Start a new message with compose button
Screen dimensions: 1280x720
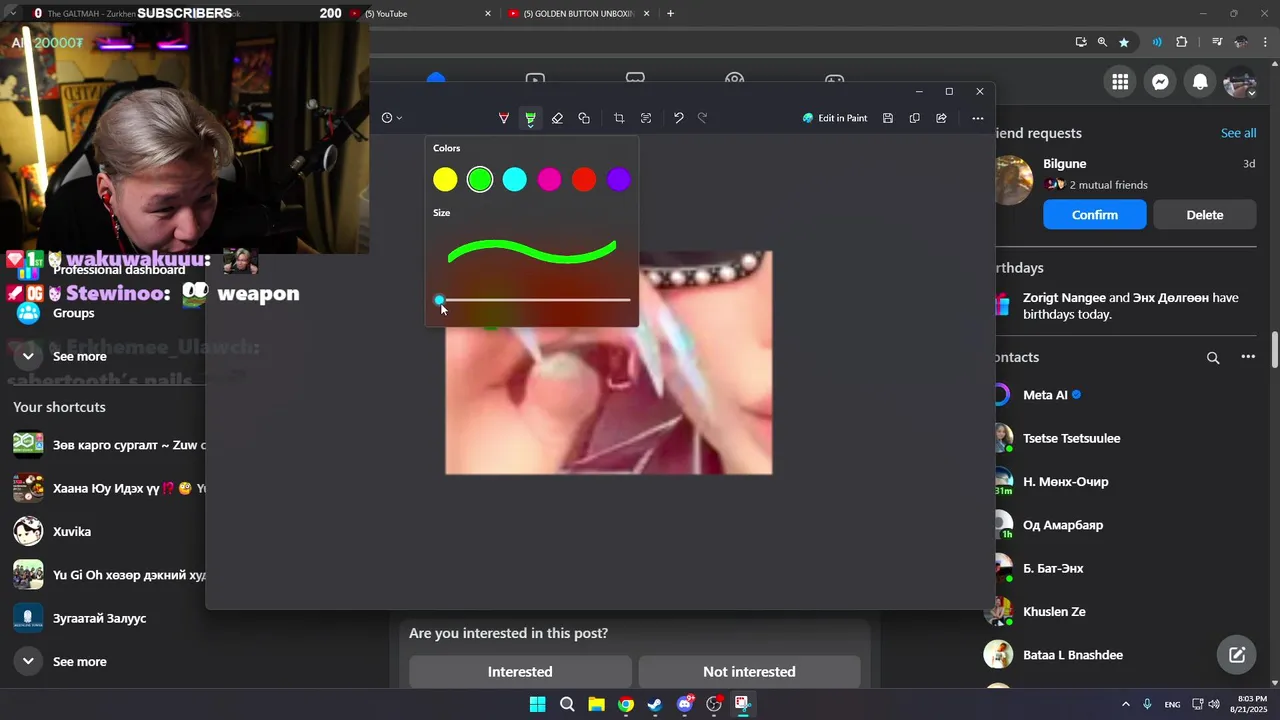[x=1237, y=655]
